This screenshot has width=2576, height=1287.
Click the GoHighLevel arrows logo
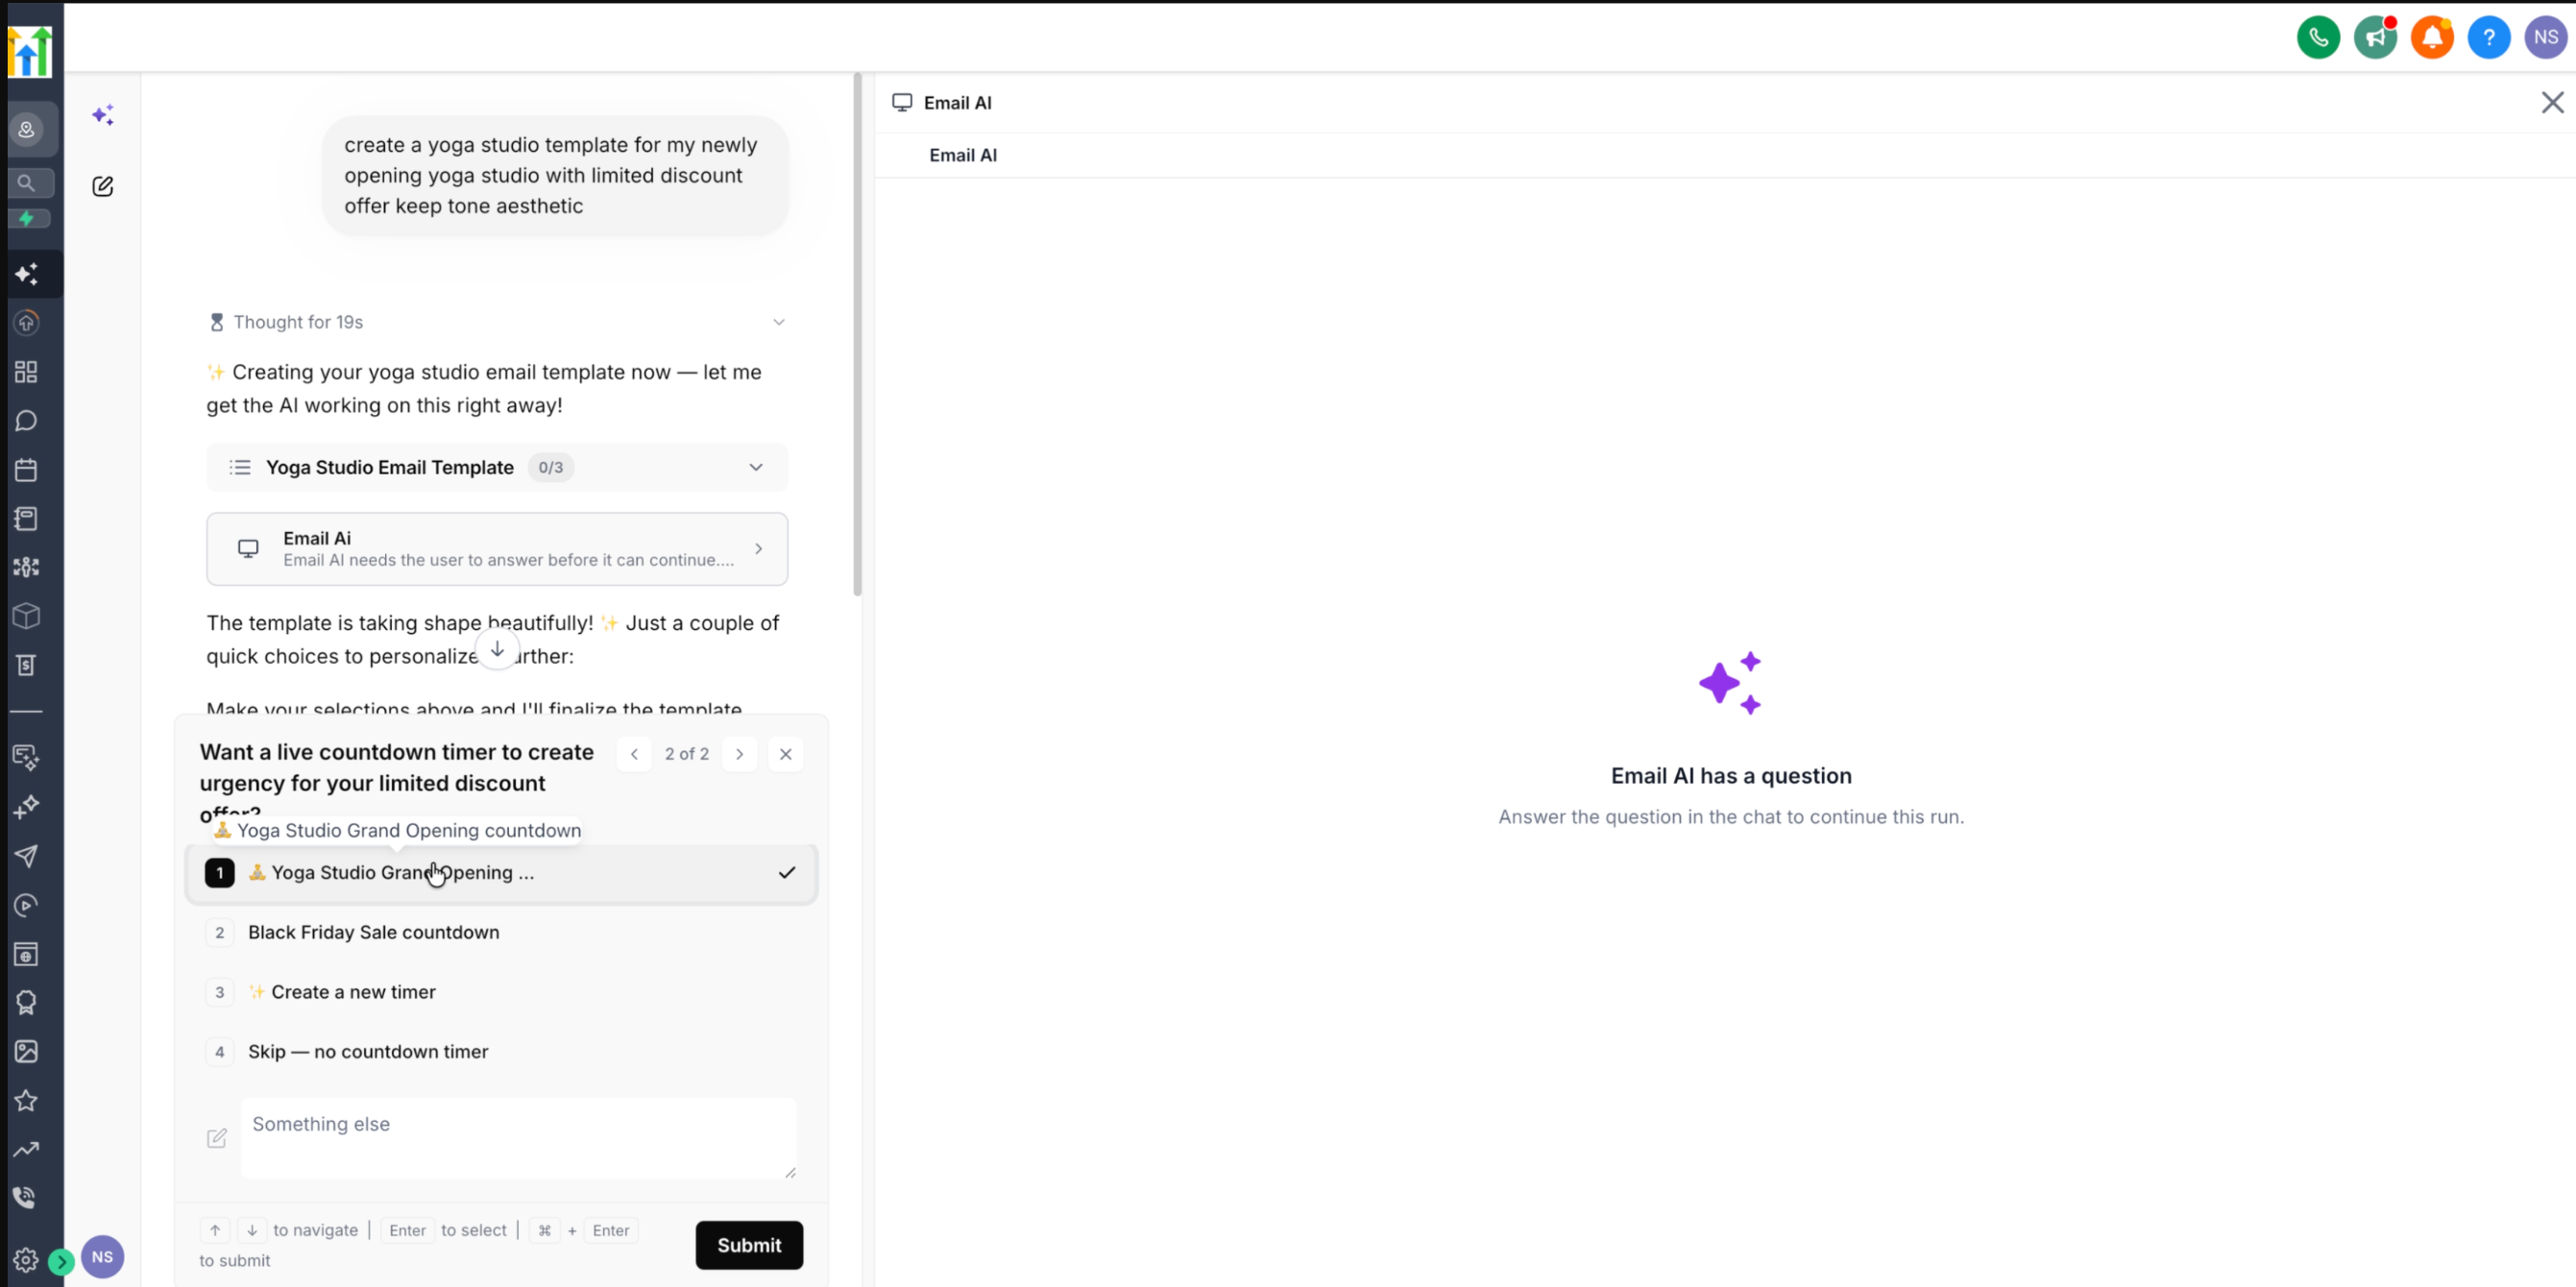click(30, 51)
